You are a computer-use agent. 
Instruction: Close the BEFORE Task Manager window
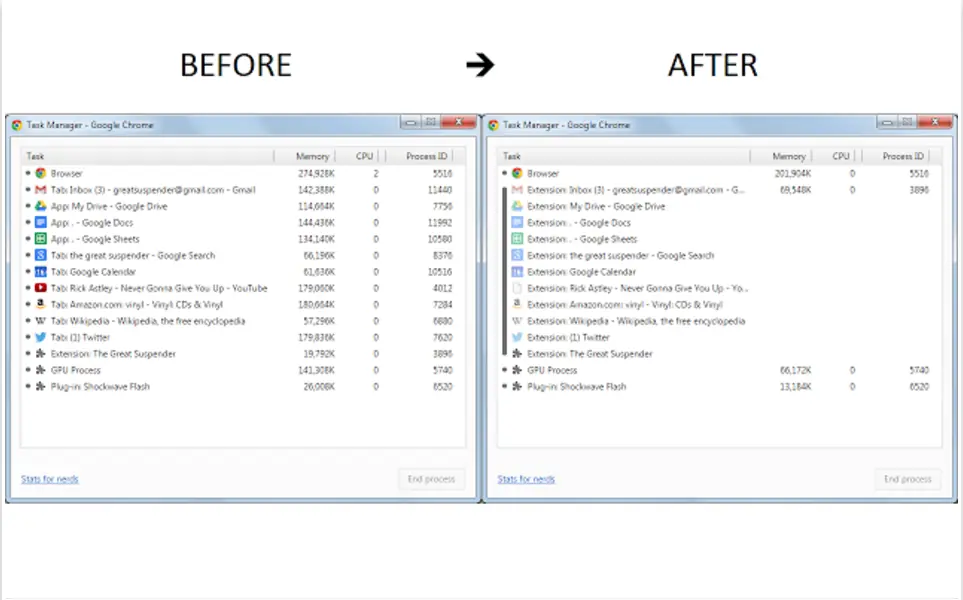click(458, 122)
